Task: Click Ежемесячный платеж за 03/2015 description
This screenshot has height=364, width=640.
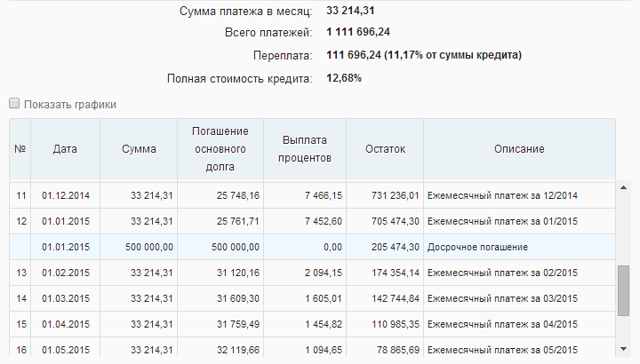Action: (502, 299)
